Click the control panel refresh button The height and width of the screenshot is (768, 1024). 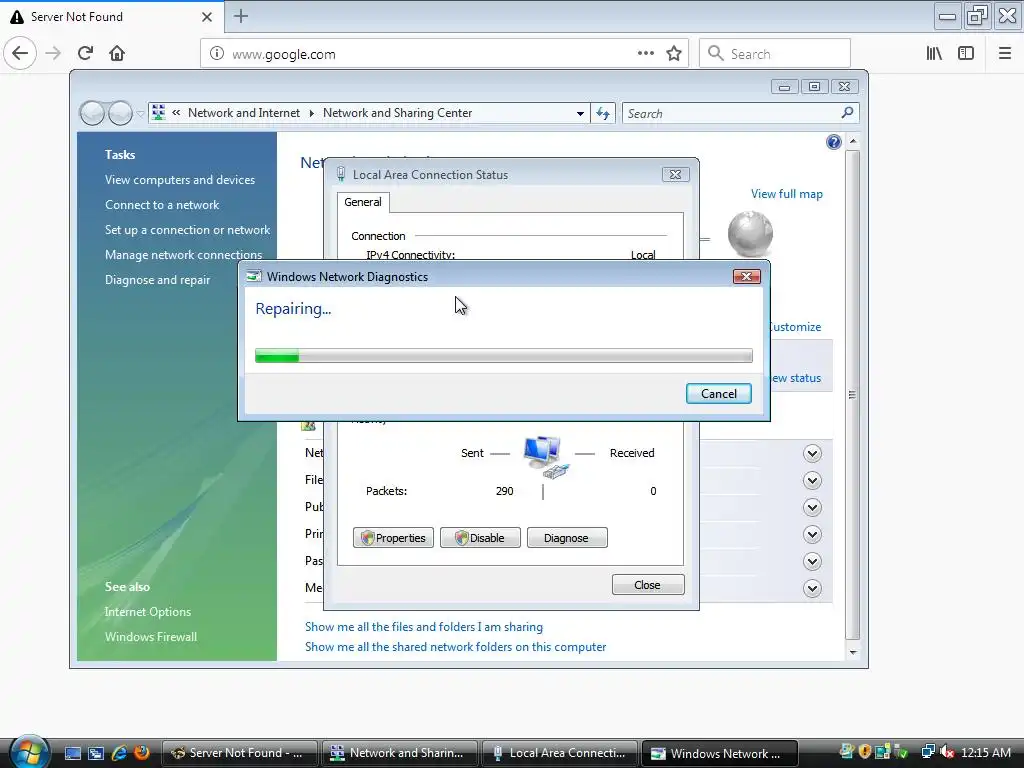603,114
